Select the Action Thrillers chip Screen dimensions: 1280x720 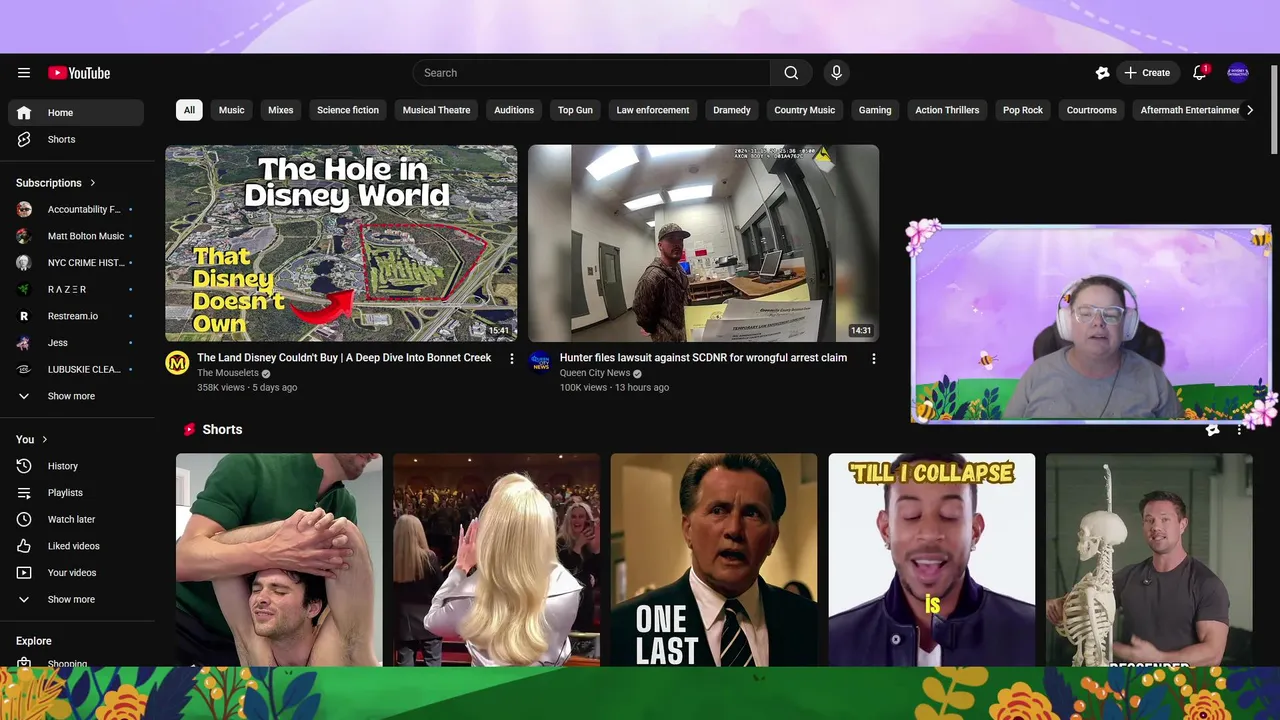(x=947, y=110)
